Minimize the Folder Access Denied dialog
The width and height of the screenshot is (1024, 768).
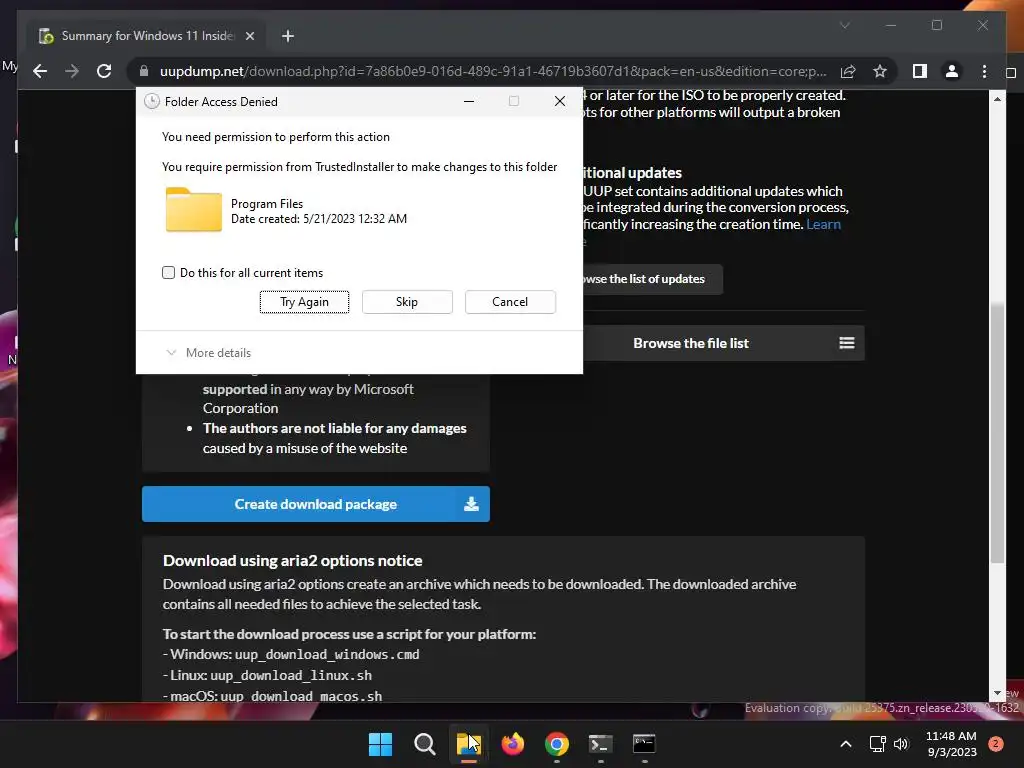tap(469, 101)
